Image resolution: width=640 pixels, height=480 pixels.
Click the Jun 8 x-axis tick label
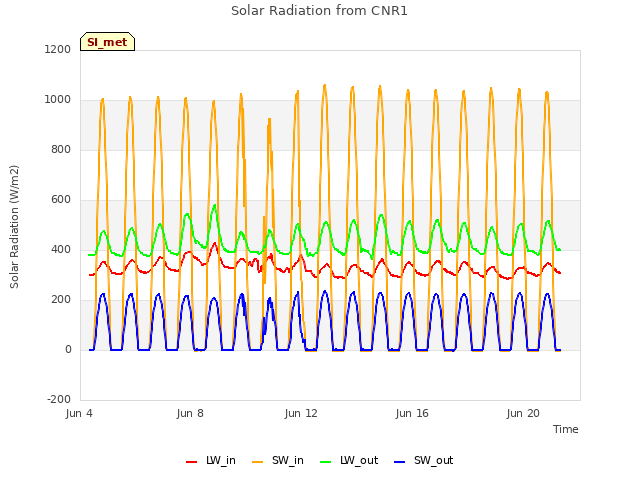[x=190, y=413]
